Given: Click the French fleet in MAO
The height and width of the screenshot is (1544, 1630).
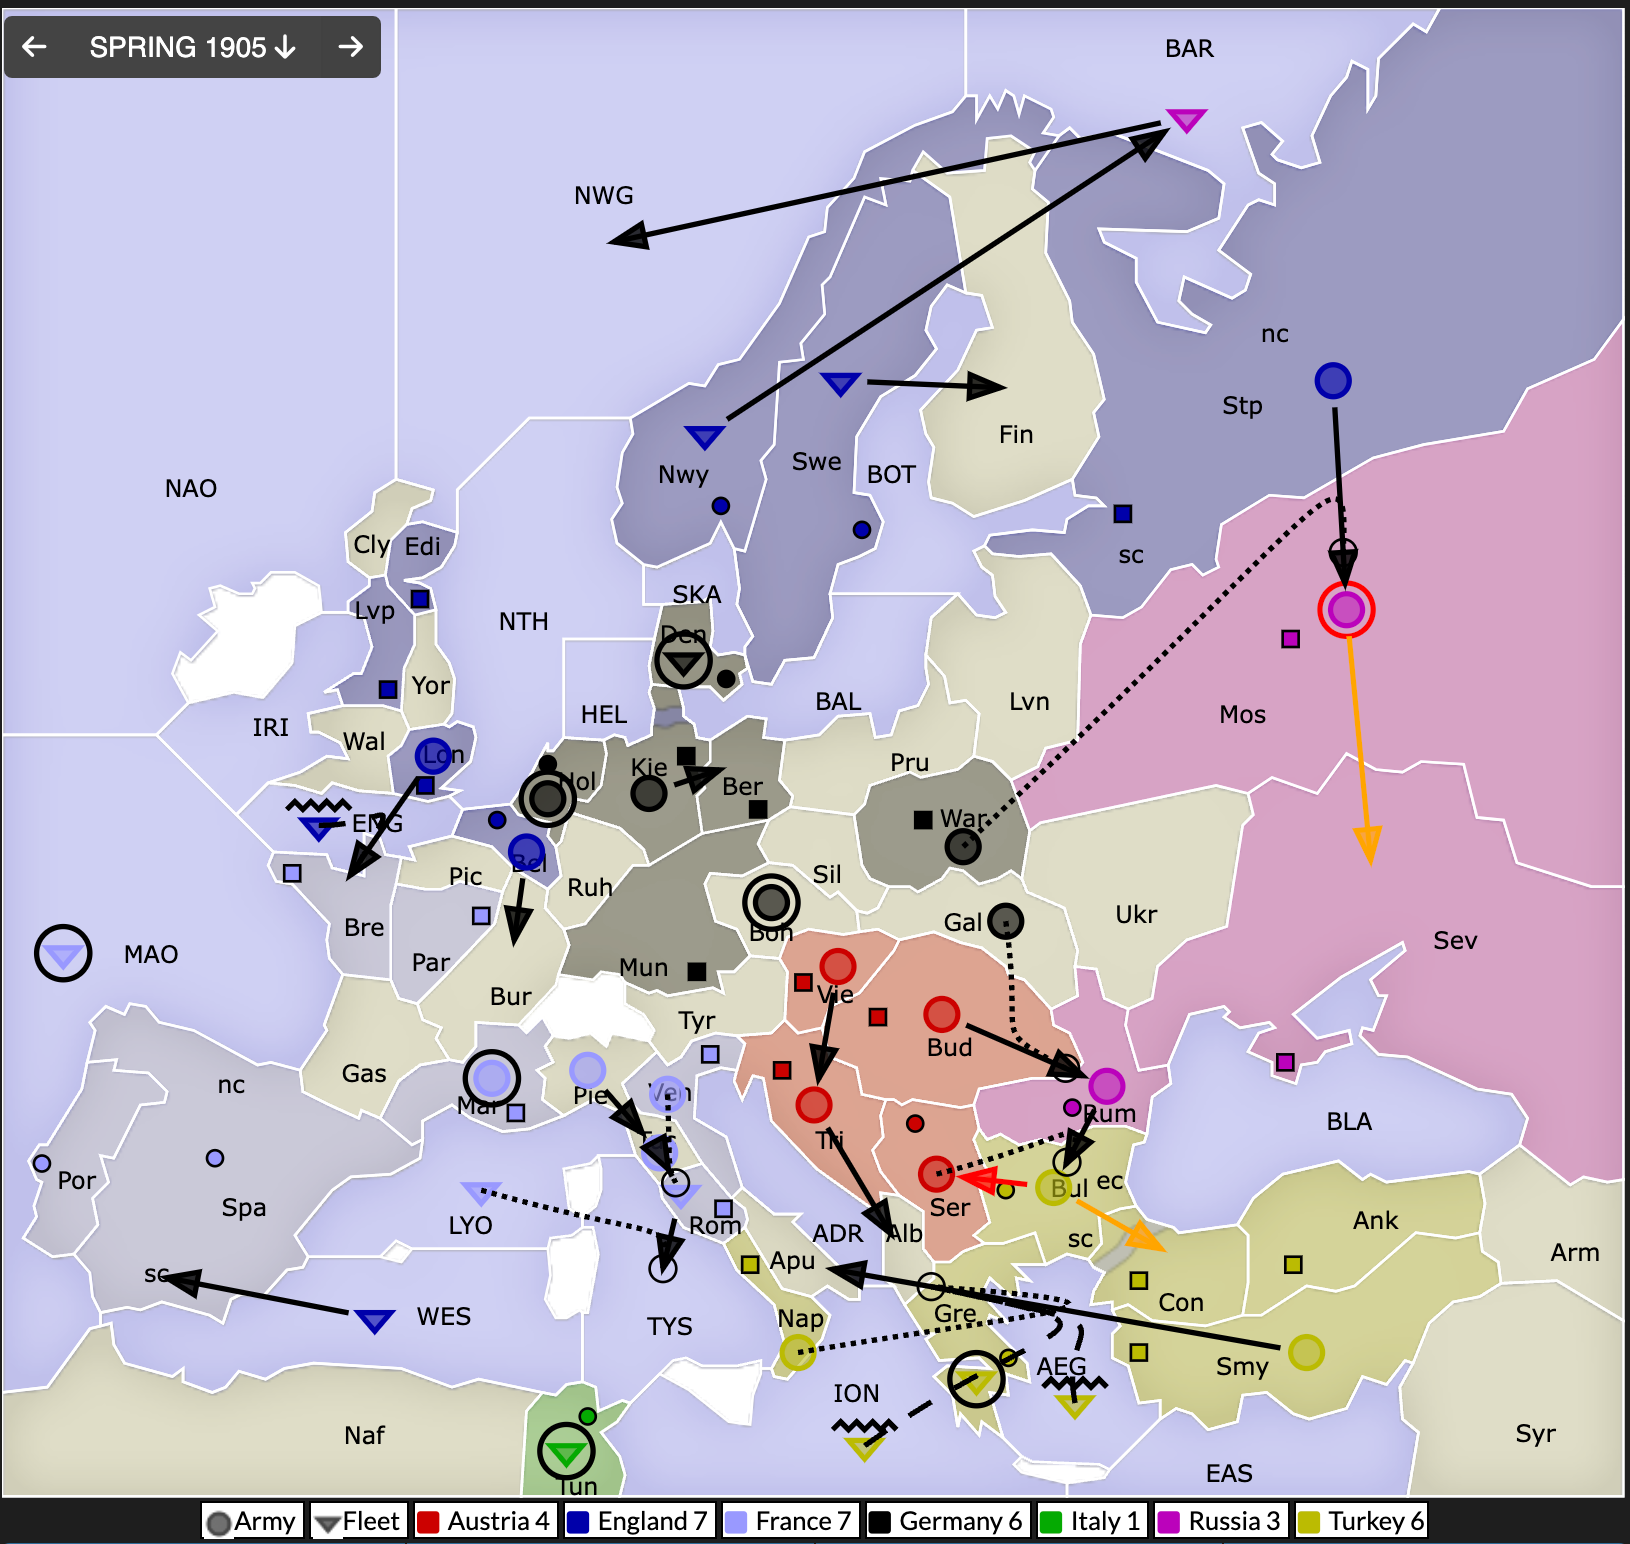Looking at the screenshot, I should pos(63,955).
